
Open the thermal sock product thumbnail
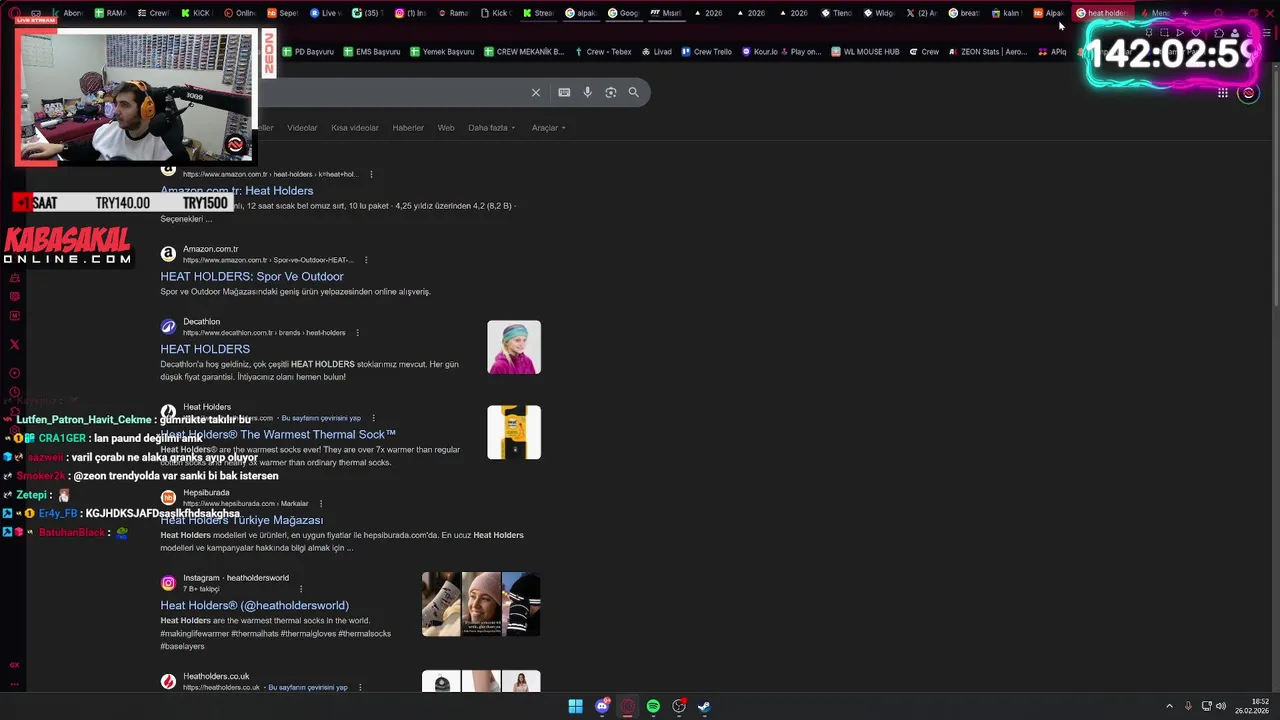[x=514, y=432]
